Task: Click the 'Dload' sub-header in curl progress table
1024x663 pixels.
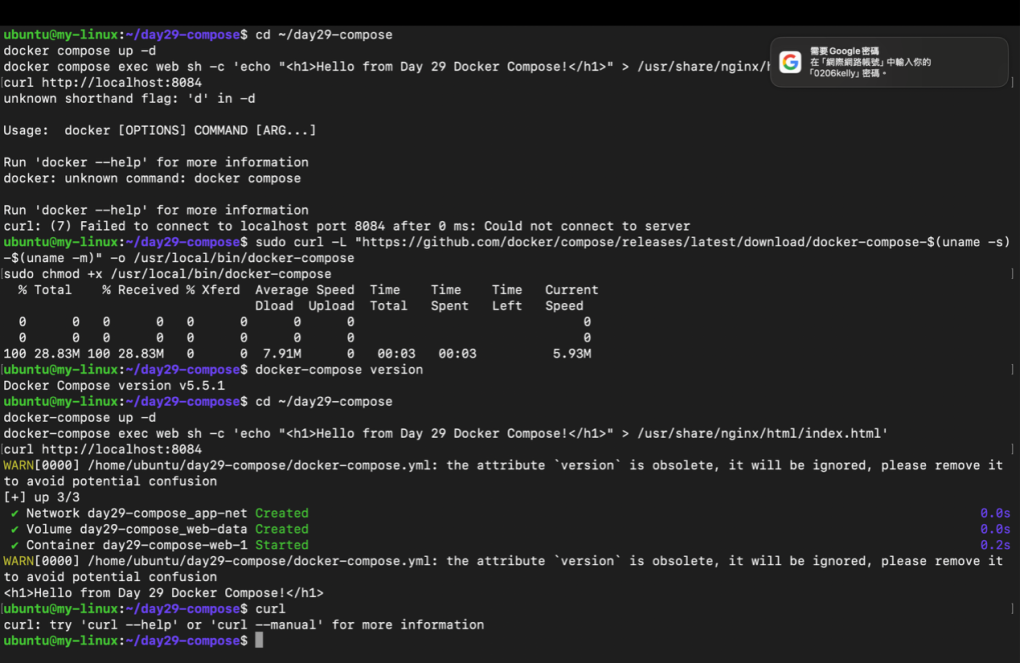Action: (x=274, y=306)
